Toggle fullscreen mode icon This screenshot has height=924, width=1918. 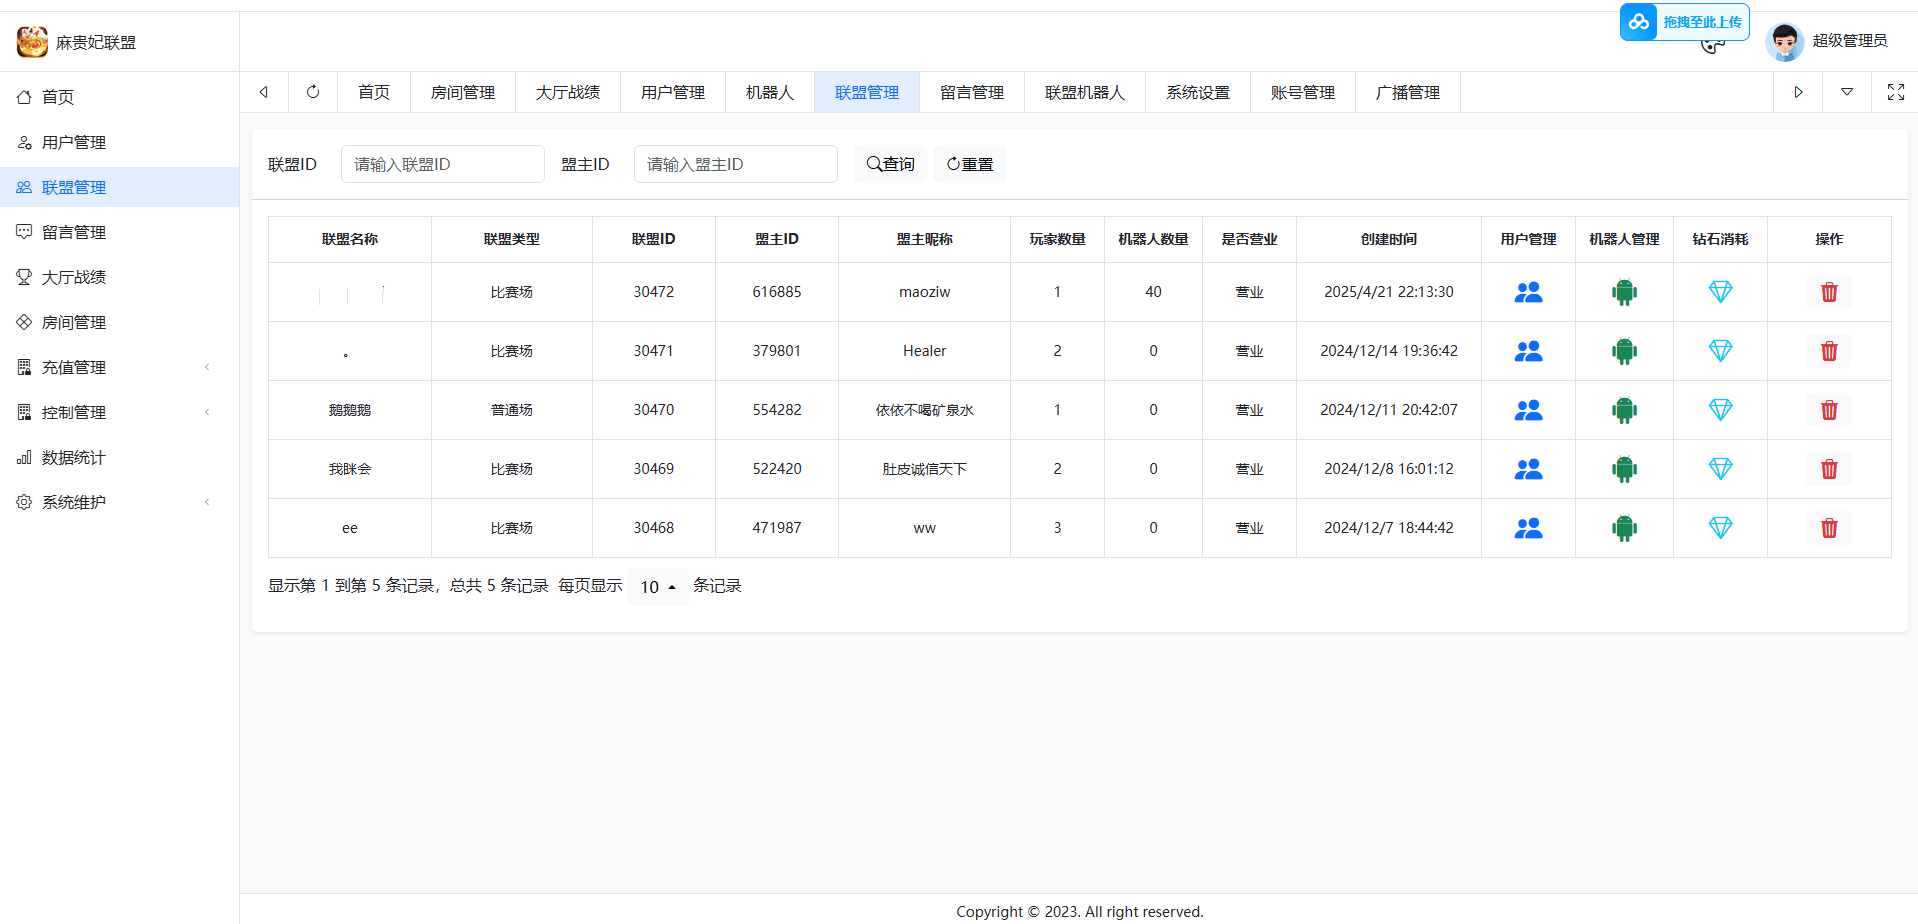[1895, 92]
